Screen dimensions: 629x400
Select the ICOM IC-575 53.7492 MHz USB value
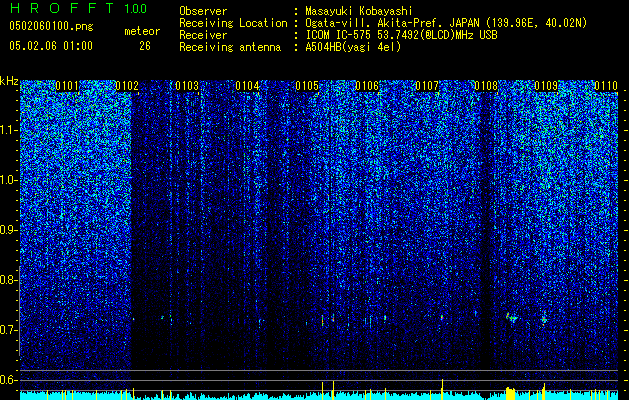(401, 35)
